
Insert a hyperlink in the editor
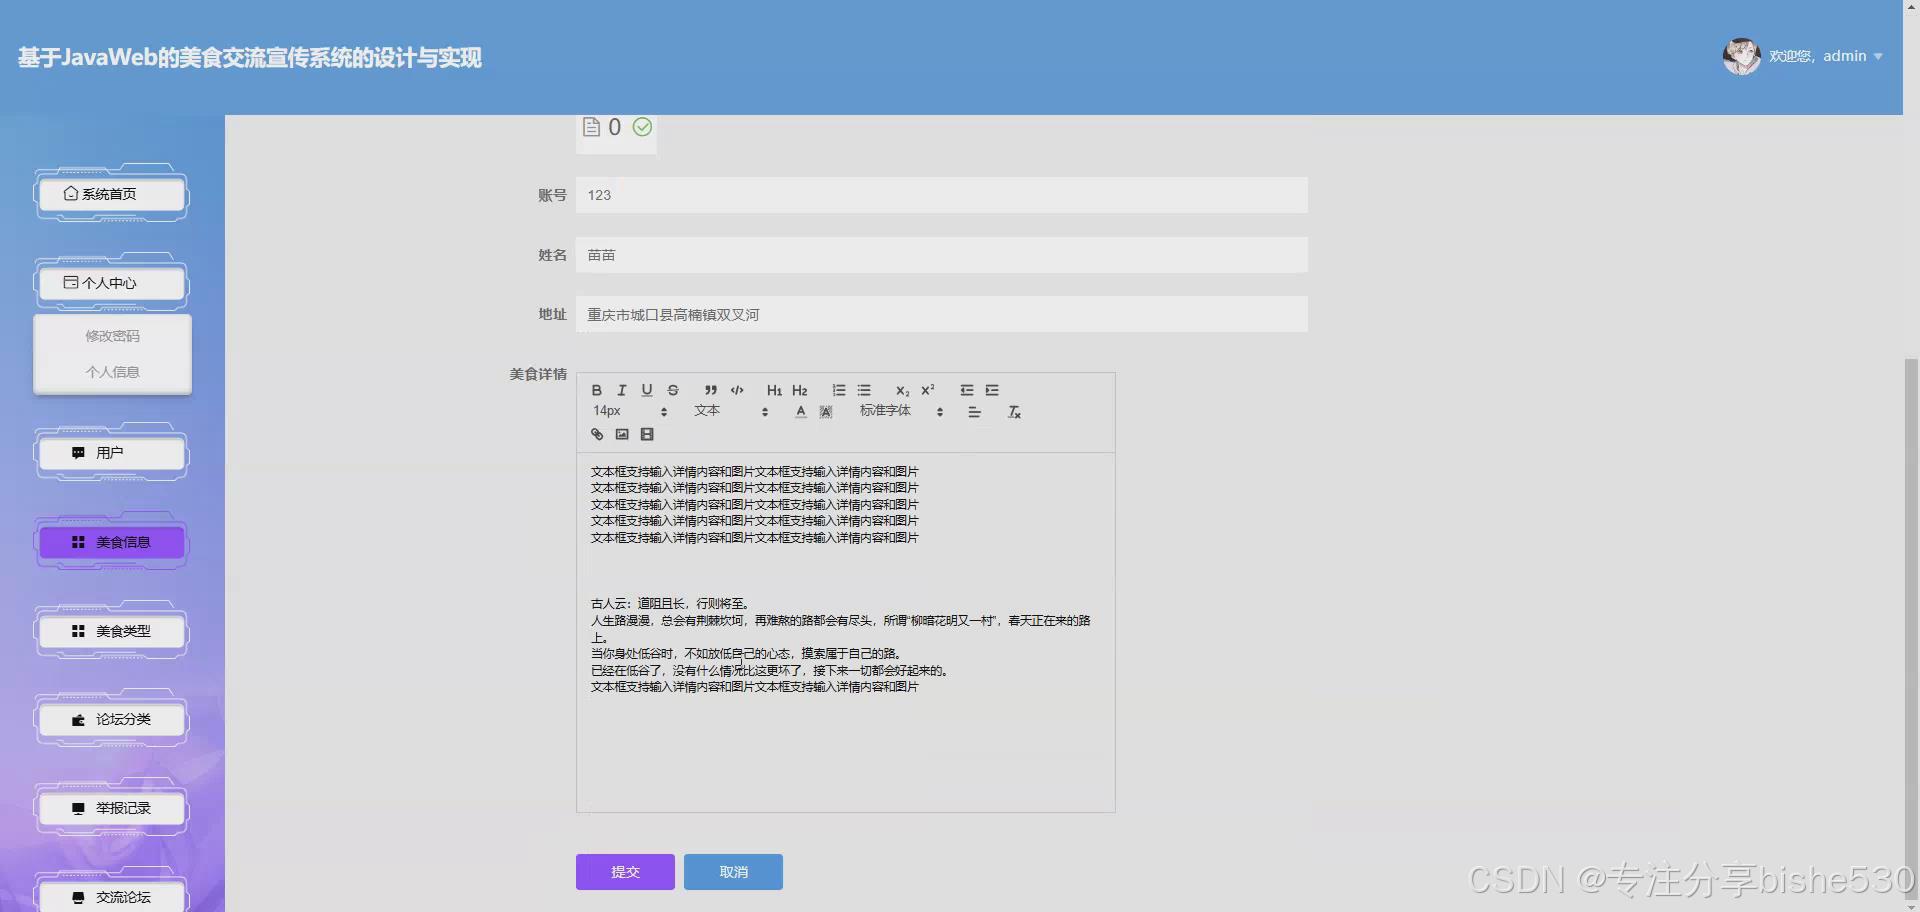tap(596, 434)
